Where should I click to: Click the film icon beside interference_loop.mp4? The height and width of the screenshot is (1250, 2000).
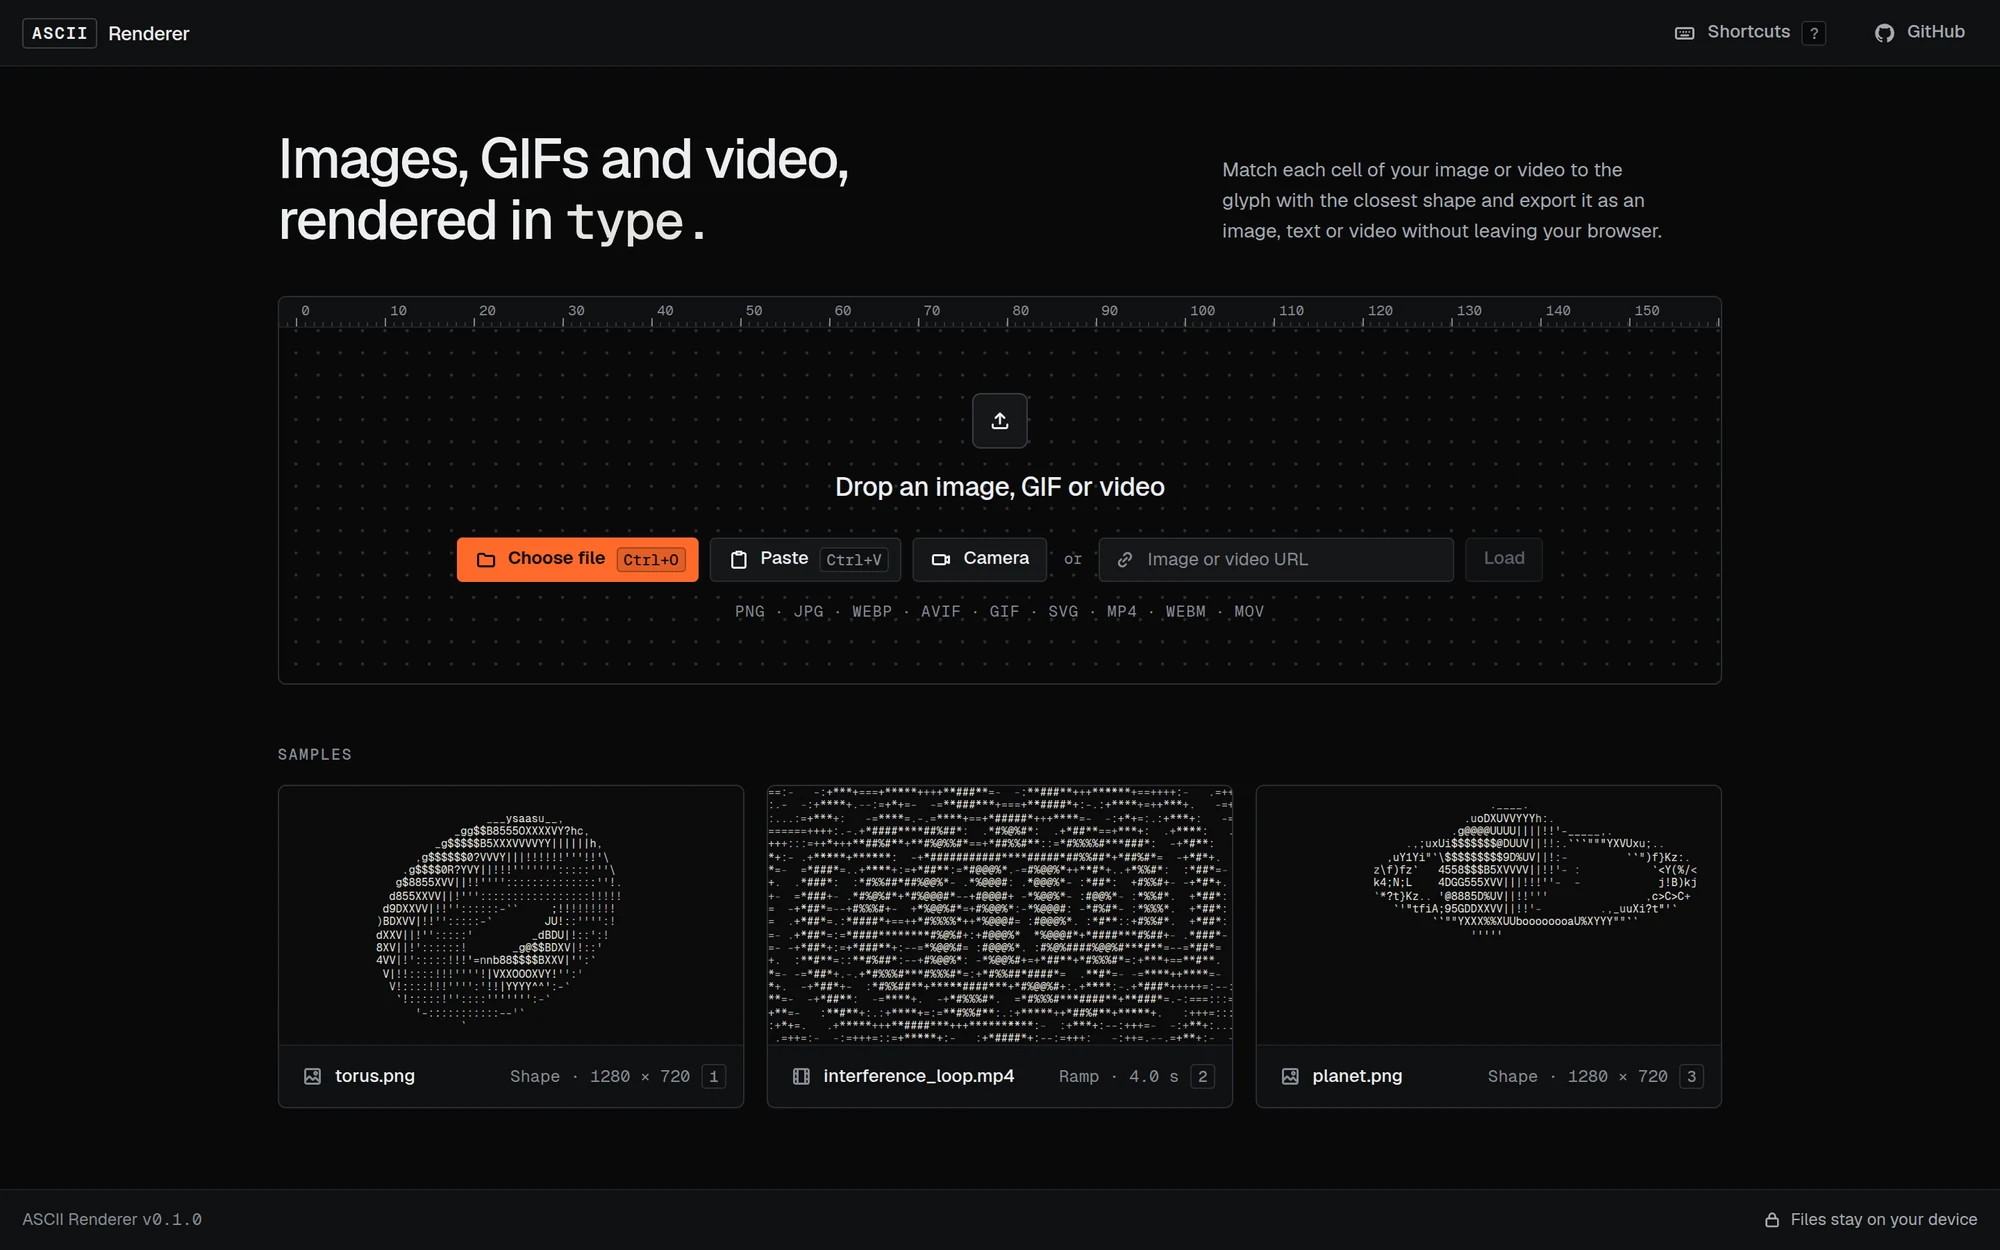click(801, 1077)
